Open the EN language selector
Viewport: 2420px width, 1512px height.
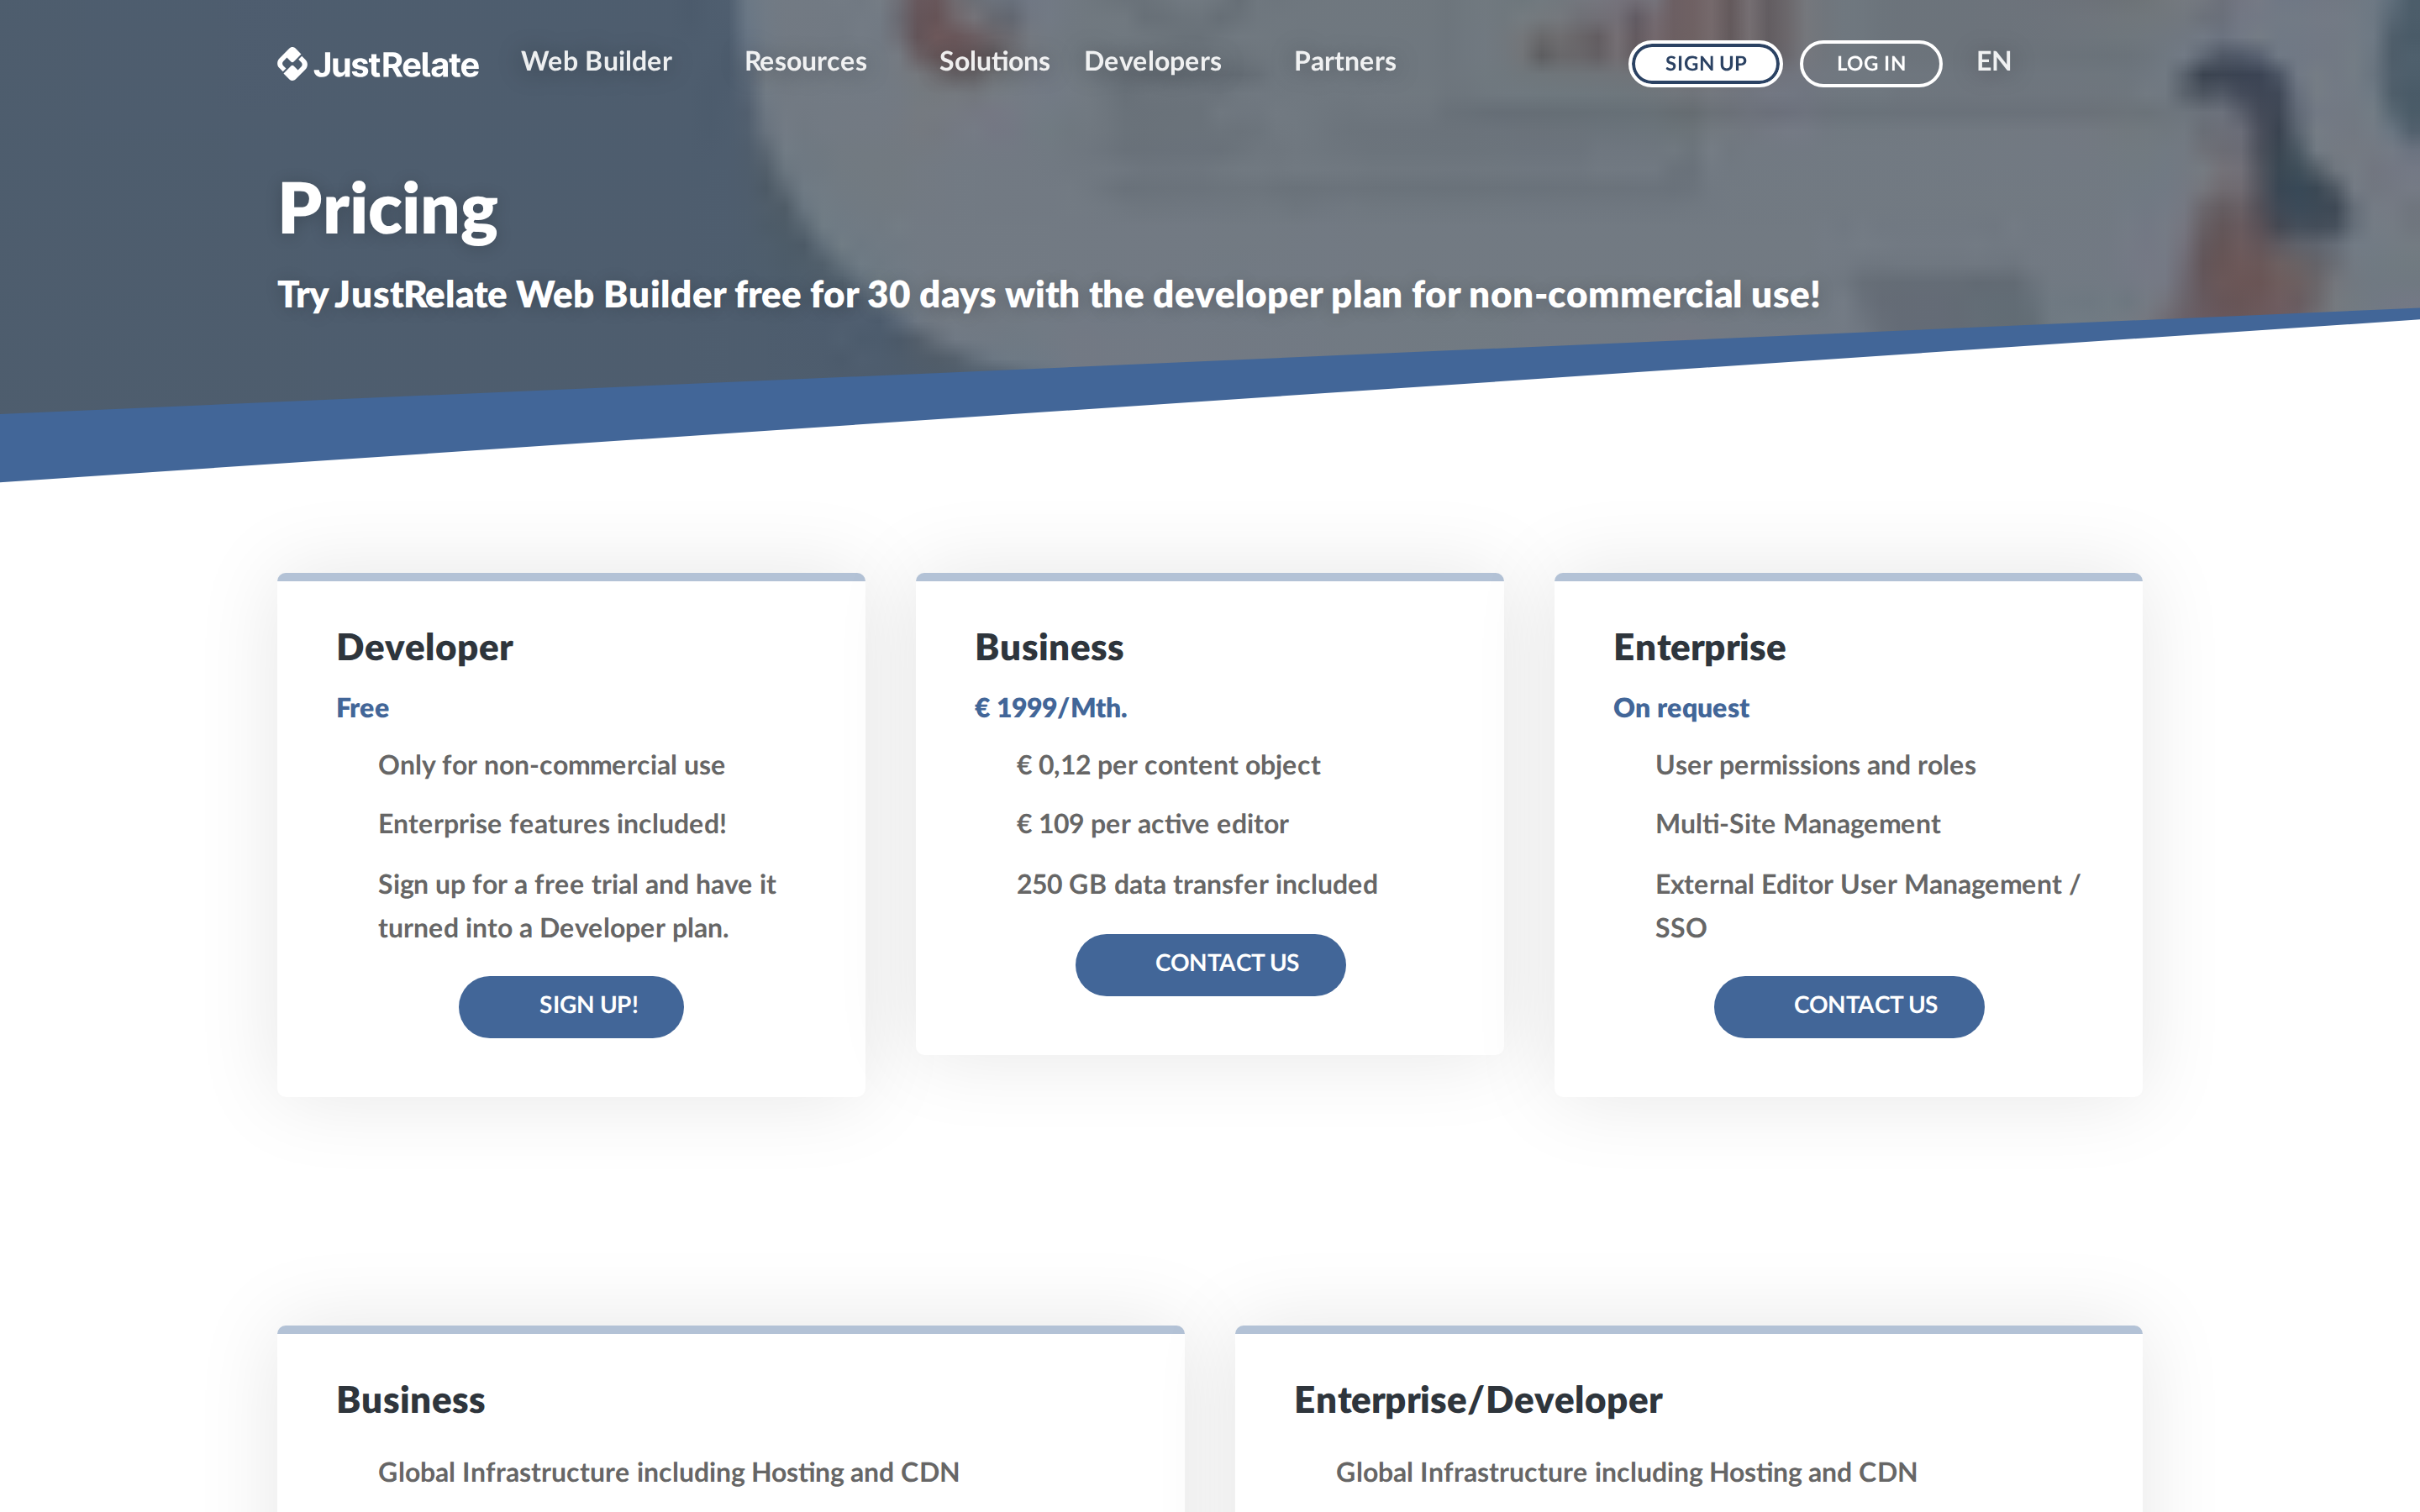pos(1993,61)
